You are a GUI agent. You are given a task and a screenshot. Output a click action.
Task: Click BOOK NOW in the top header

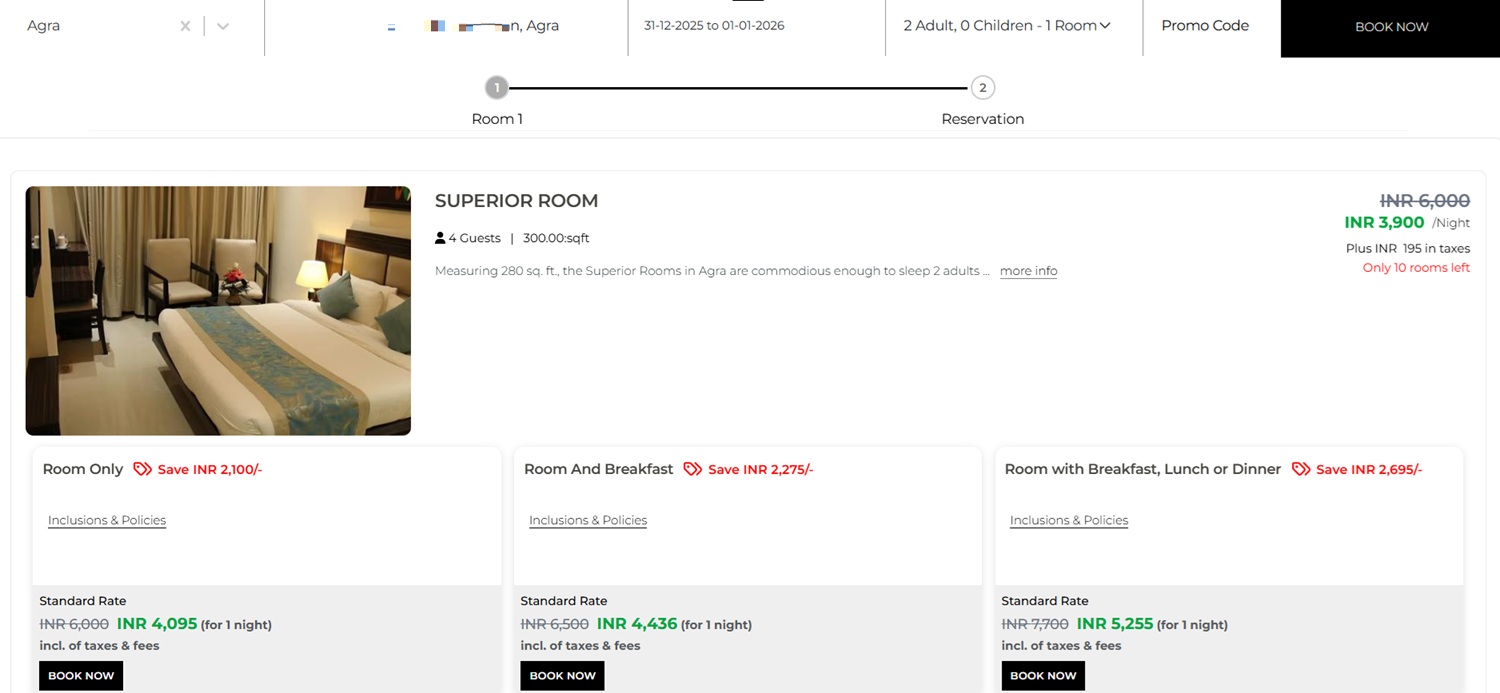(1391, 27)
